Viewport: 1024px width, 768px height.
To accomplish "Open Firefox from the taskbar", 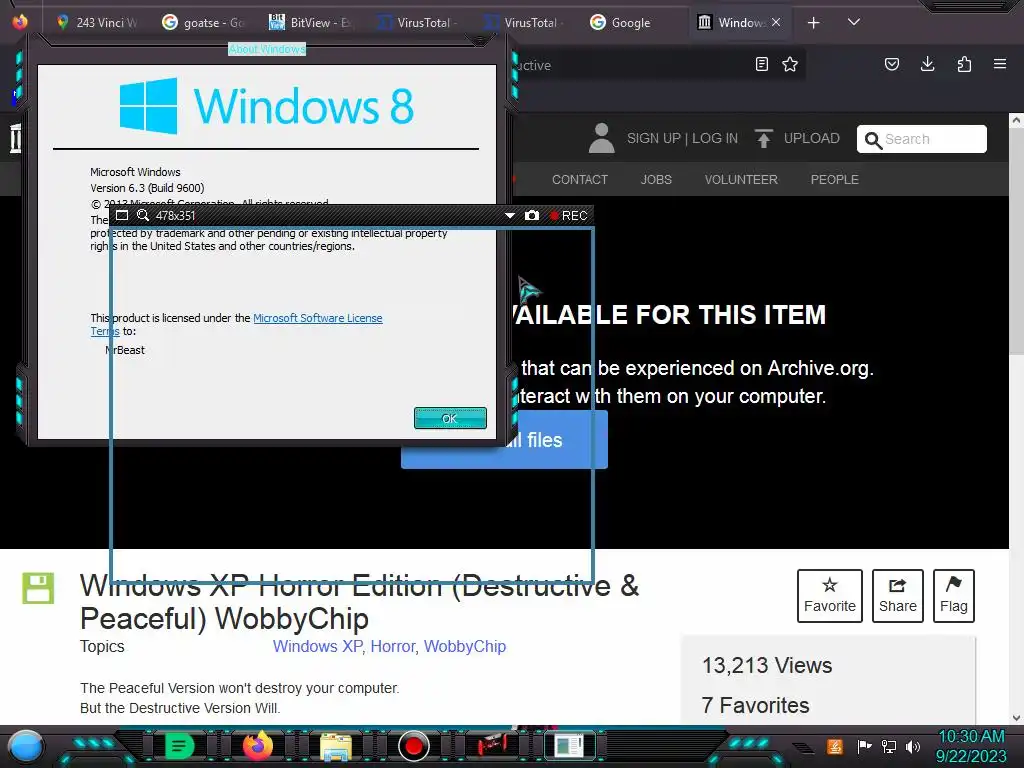I will coord(257,746).
